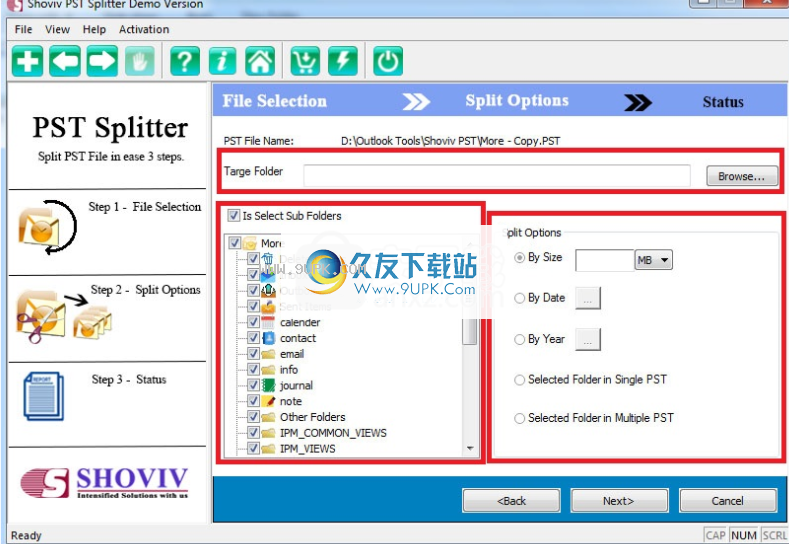Image resolution: width=789 pixels, height=544 pixels.
Task: Uncheck the info folder checkbox
Action: (x=254, y=369)
